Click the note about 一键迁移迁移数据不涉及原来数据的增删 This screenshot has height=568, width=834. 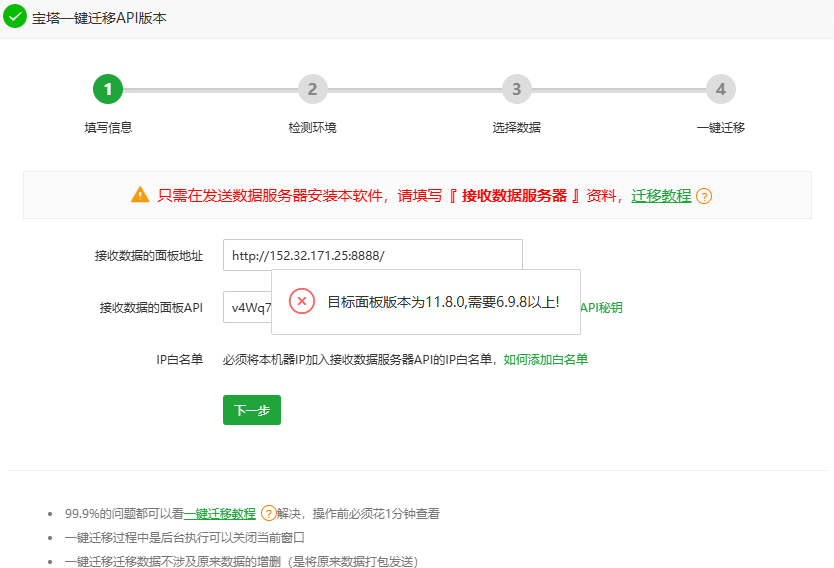(x=241, y=562)
